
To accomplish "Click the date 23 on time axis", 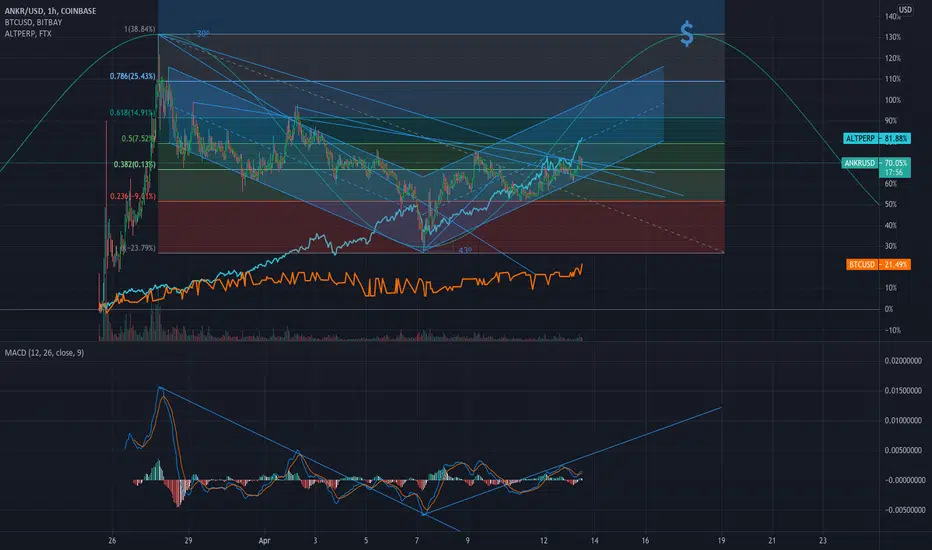I will pos(823,540).
